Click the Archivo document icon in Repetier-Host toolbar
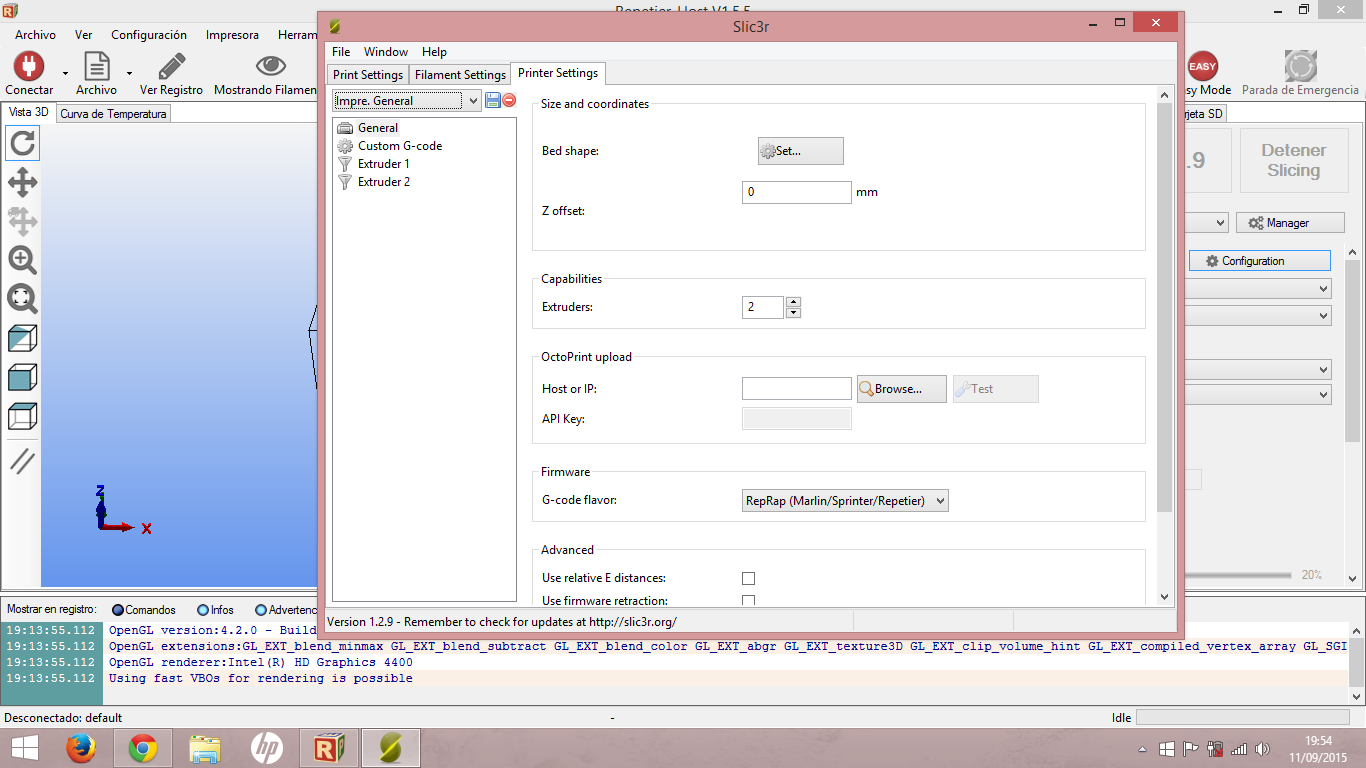This screenshot has width=1366, height=768. tap(96, 66)
